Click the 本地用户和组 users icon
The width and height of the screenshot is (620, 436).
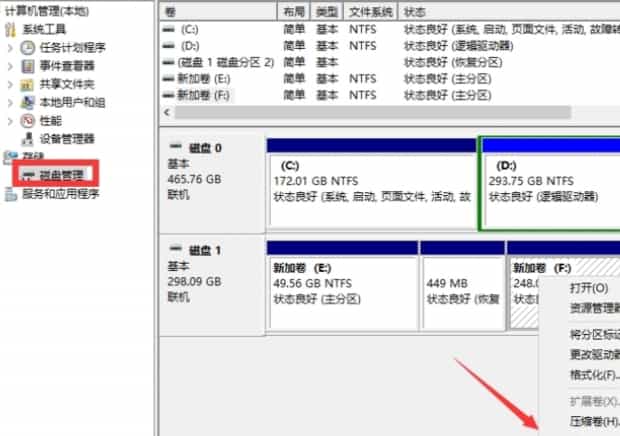click(29, 102)
